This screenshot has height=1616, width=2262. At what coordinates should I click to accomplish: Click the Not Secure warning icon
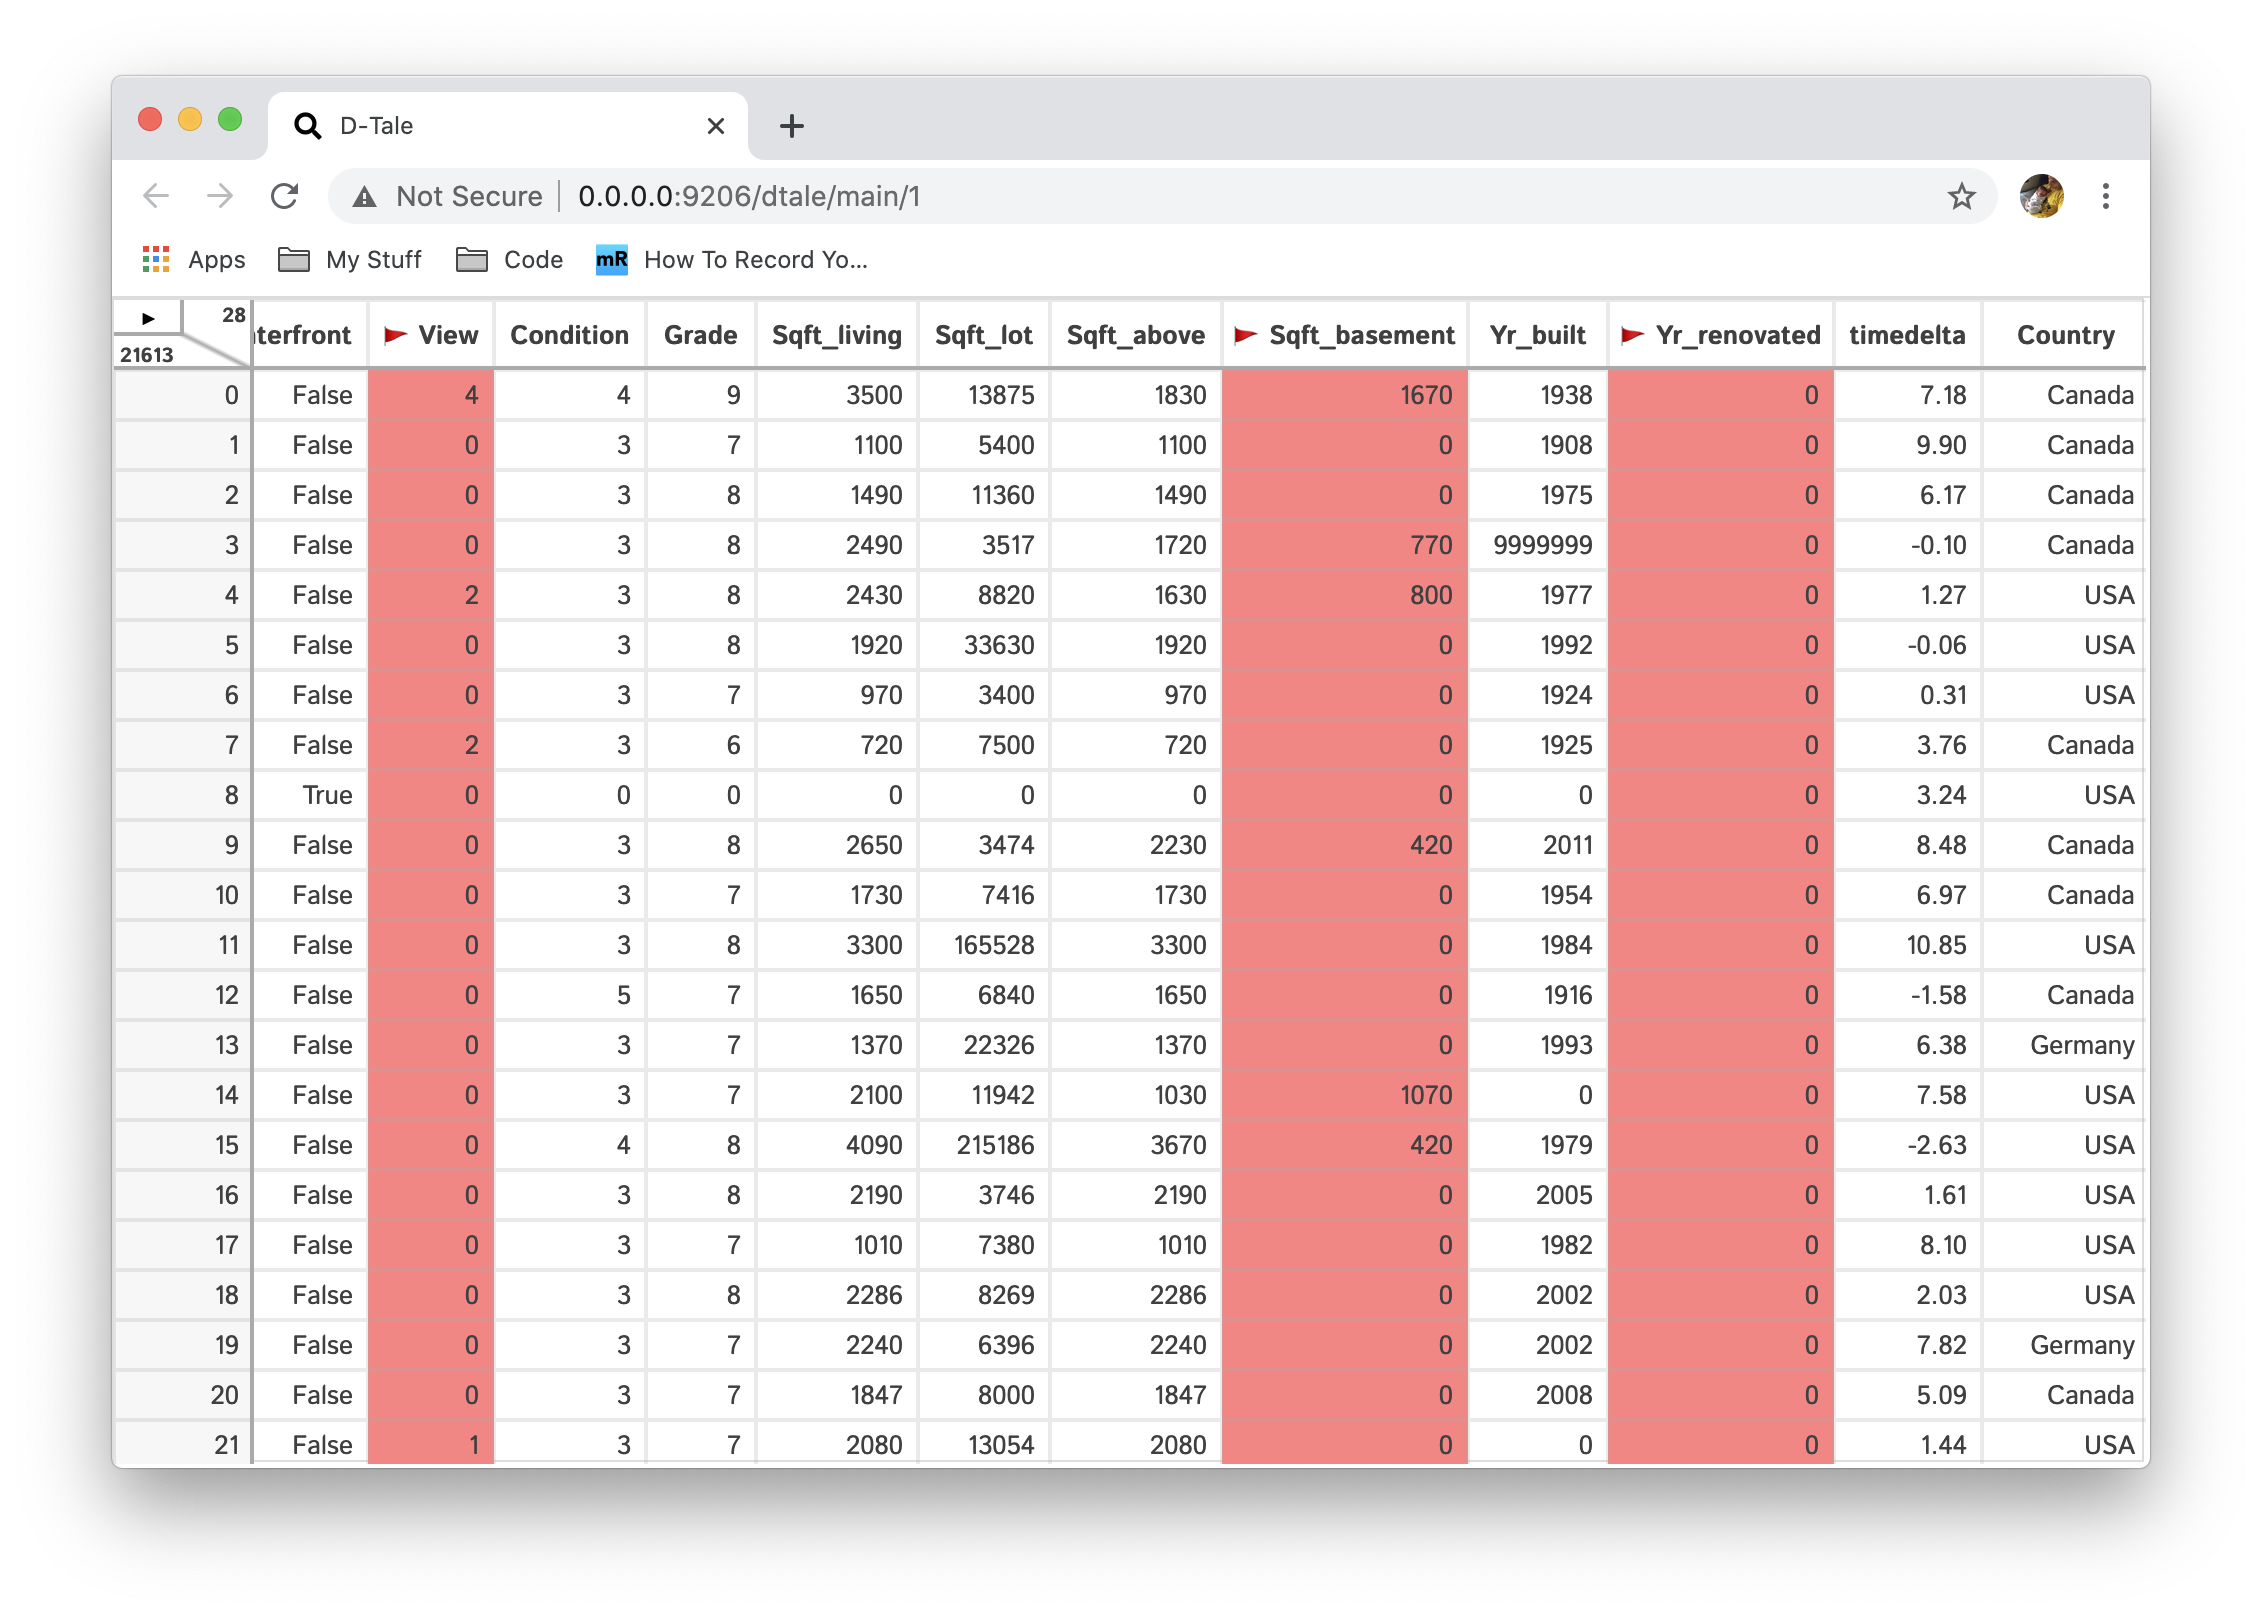coord(365,197)
